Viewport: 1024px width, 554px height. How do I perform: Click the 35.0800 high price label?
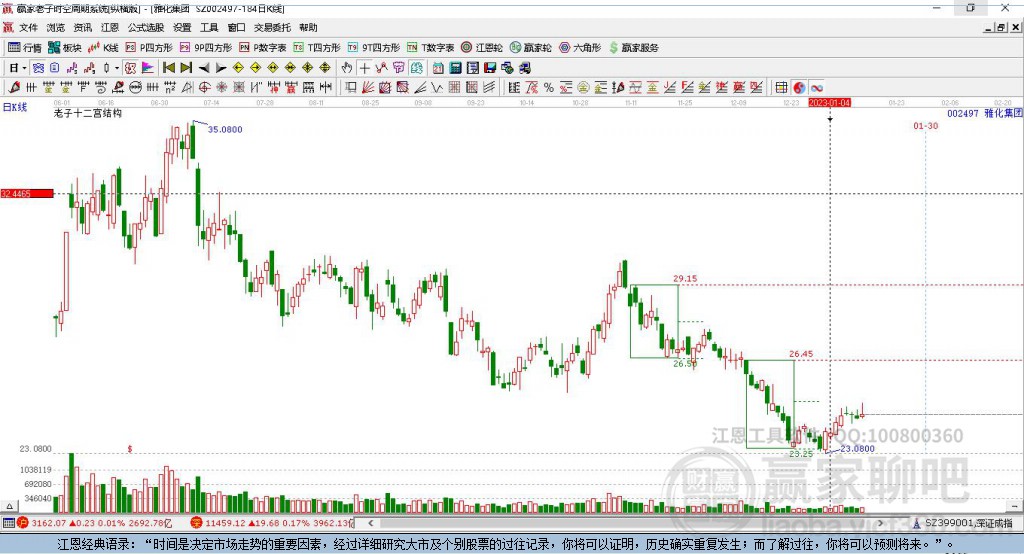coord(225,129)
